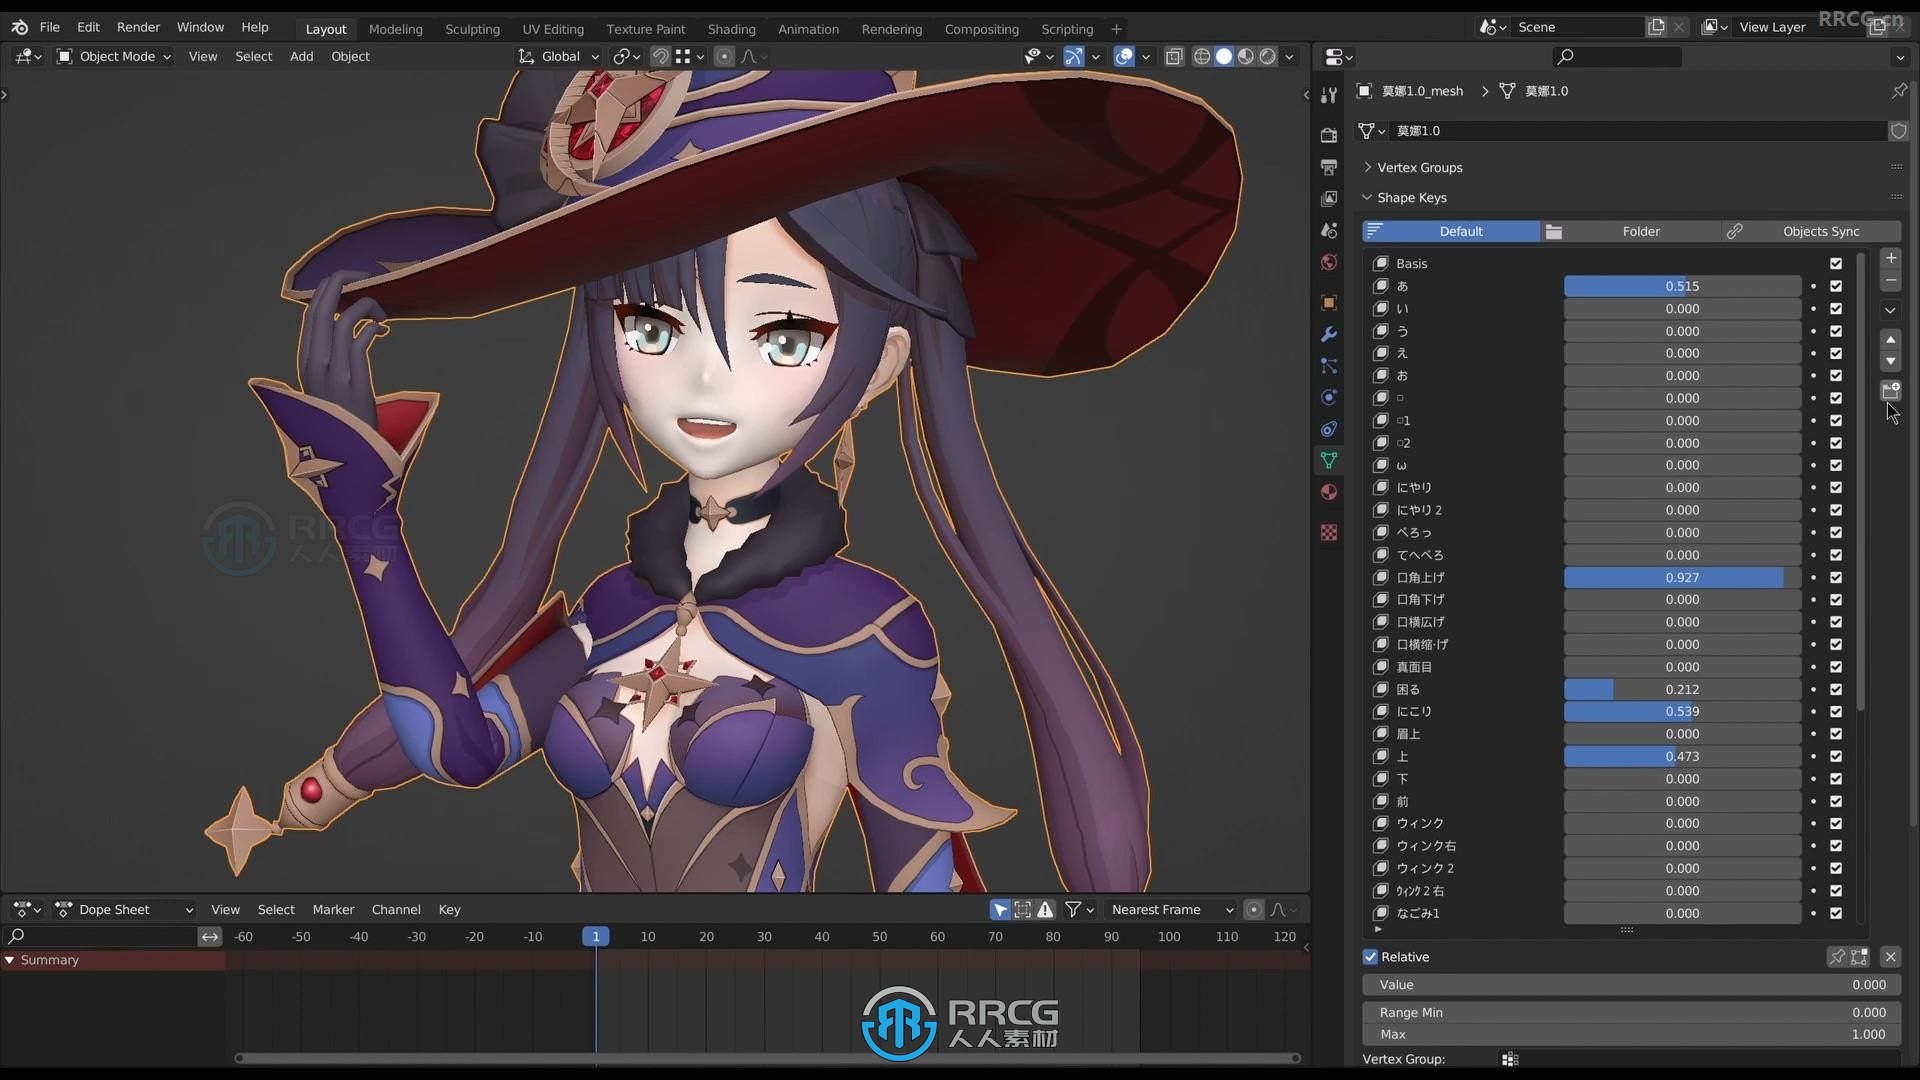
Task: Toggle X-ray view in viewport header
Action: click(1174, 57)
